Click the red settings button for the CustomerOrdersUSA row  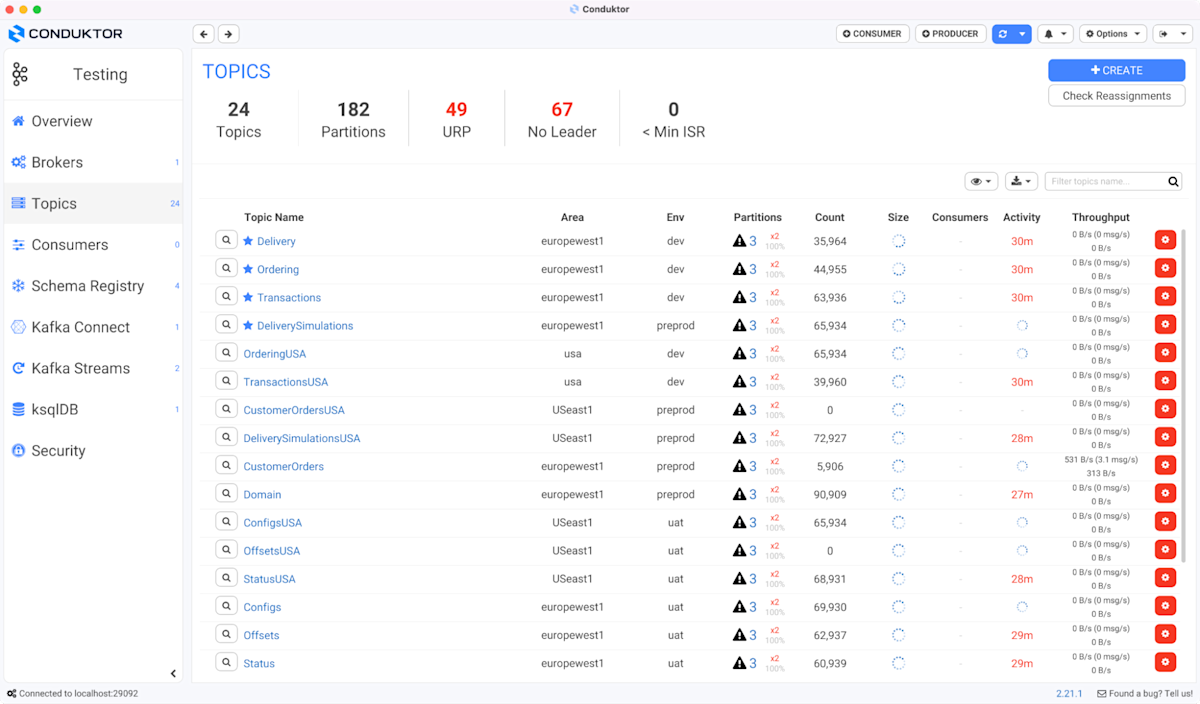(x=1165, y=409)
